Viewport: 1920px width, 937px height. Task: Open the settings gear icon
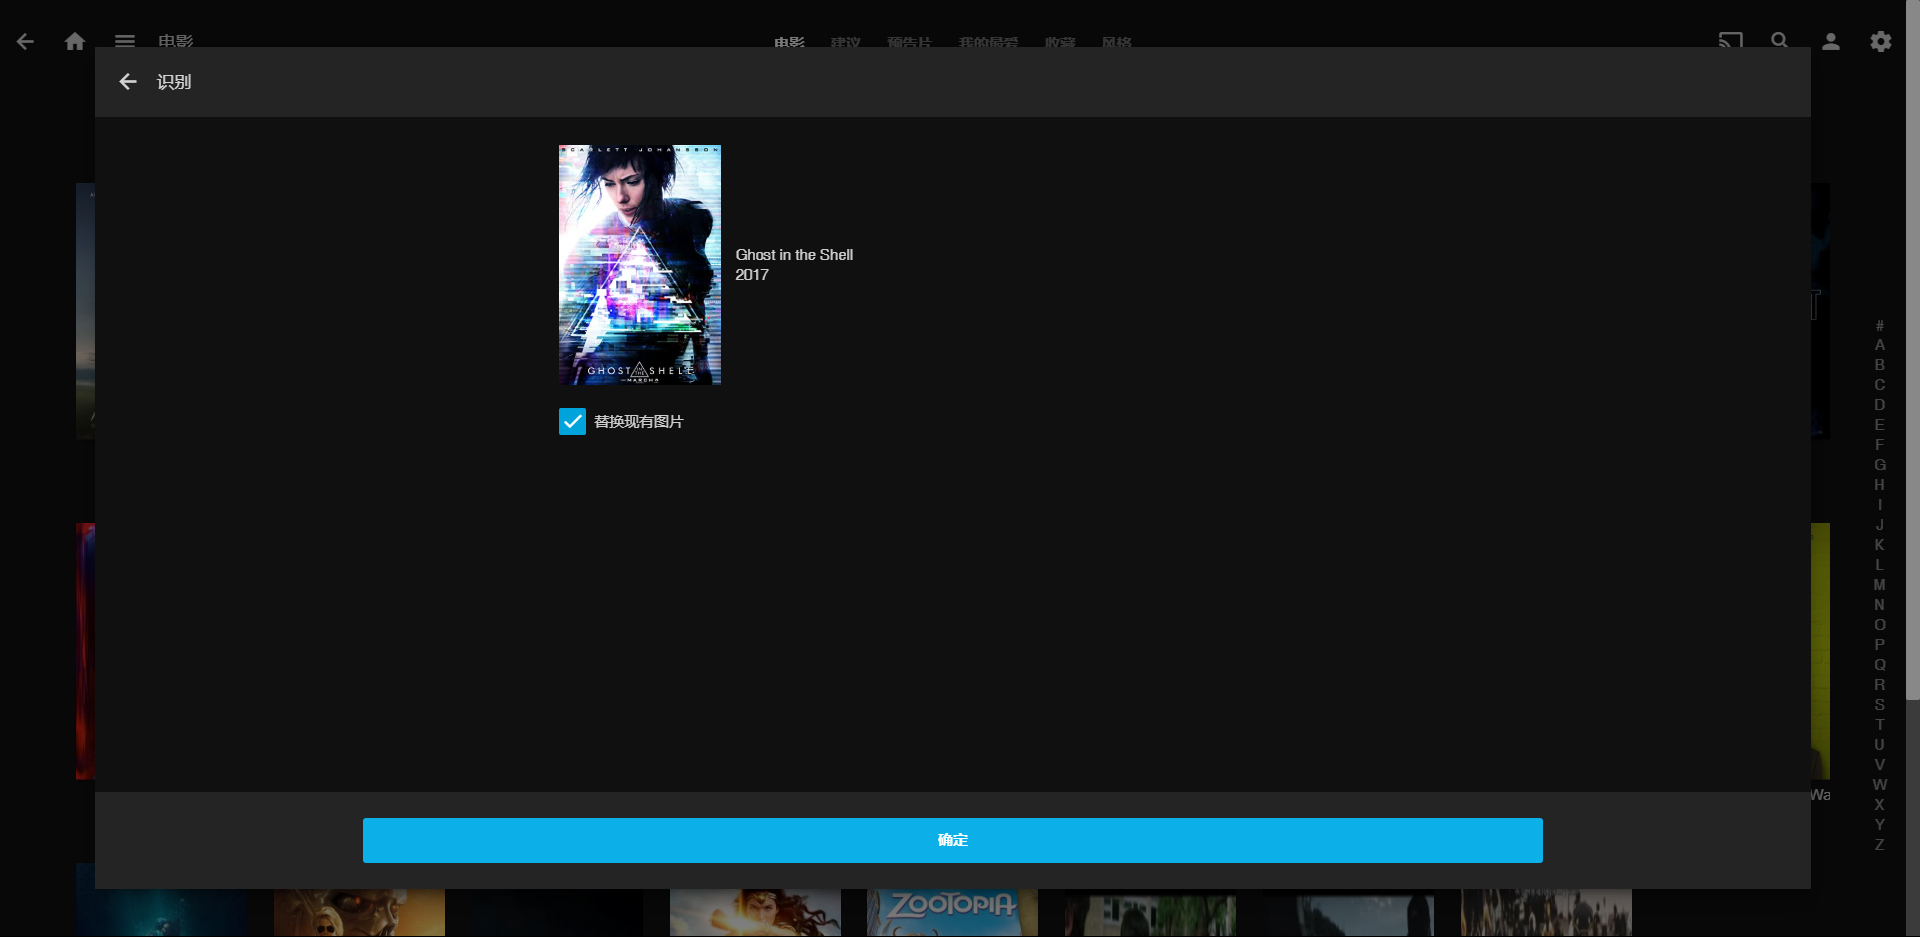(1881, 42)
